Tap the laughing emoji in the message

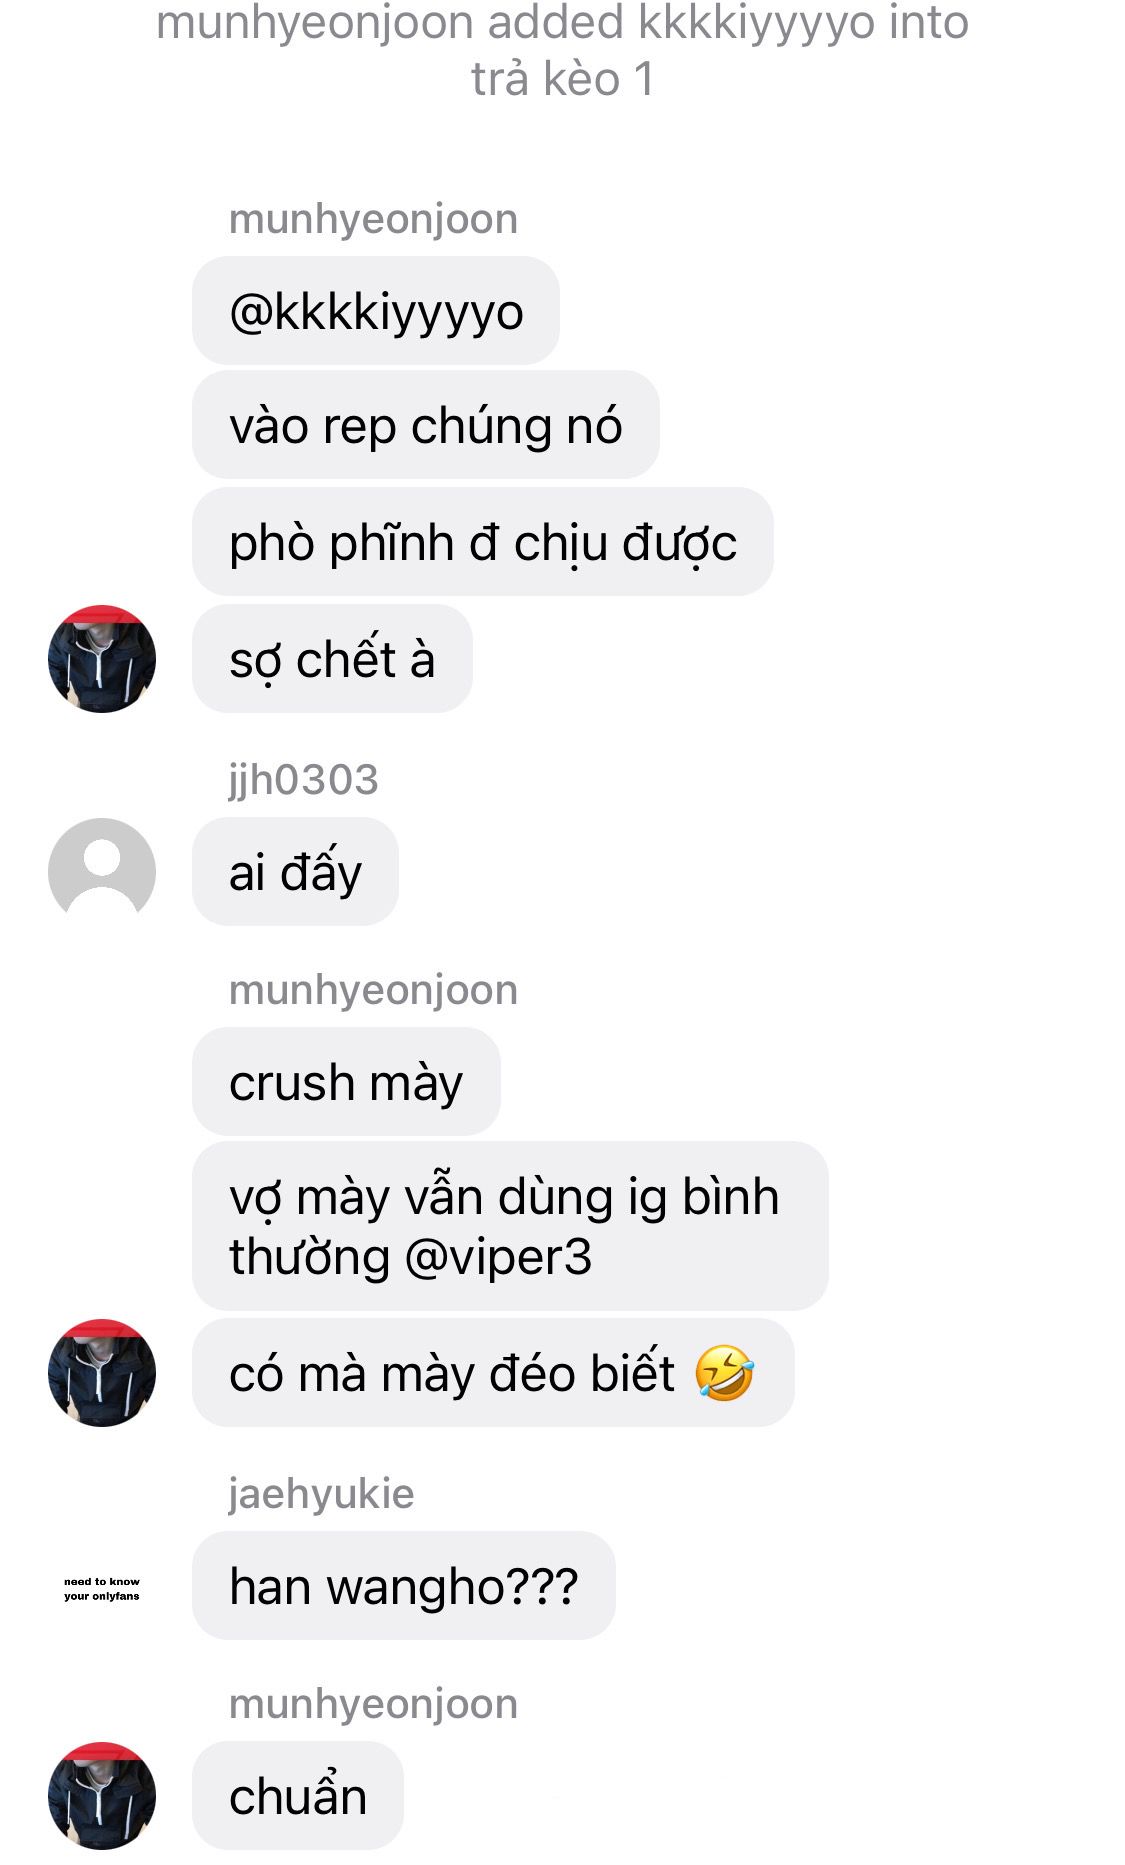pos(724,1373)
